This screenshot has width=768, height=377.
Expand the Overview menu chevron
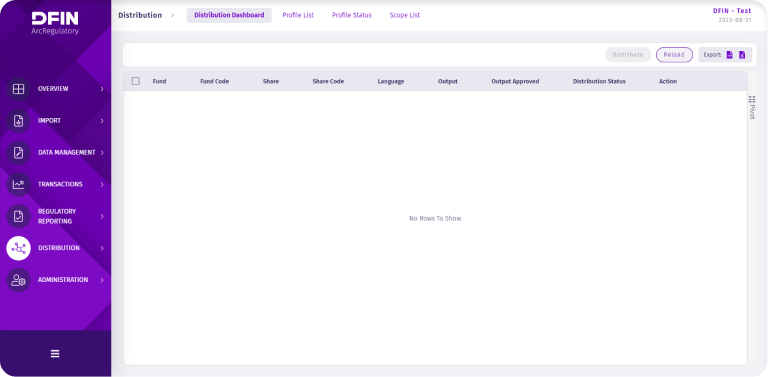pyautogui.click(x=102, y=89)
